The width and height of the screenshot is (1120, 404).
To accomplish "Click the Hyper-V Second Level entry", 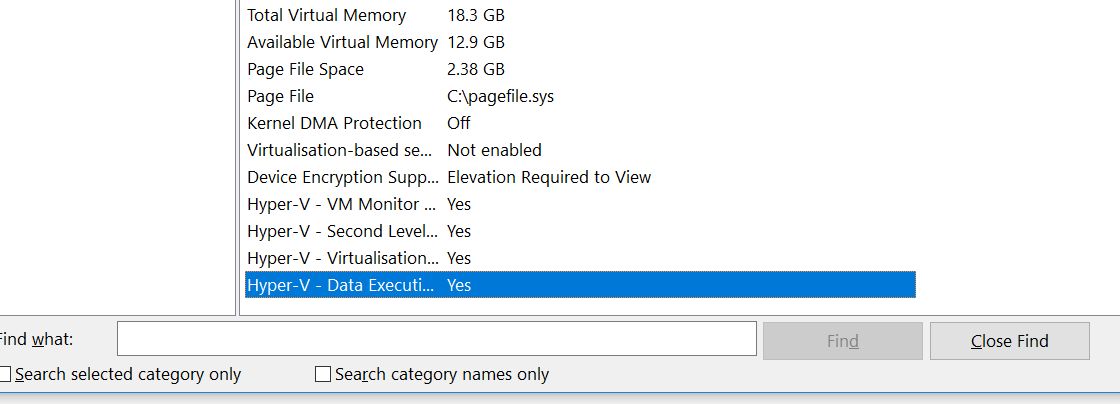I will 342,232.
